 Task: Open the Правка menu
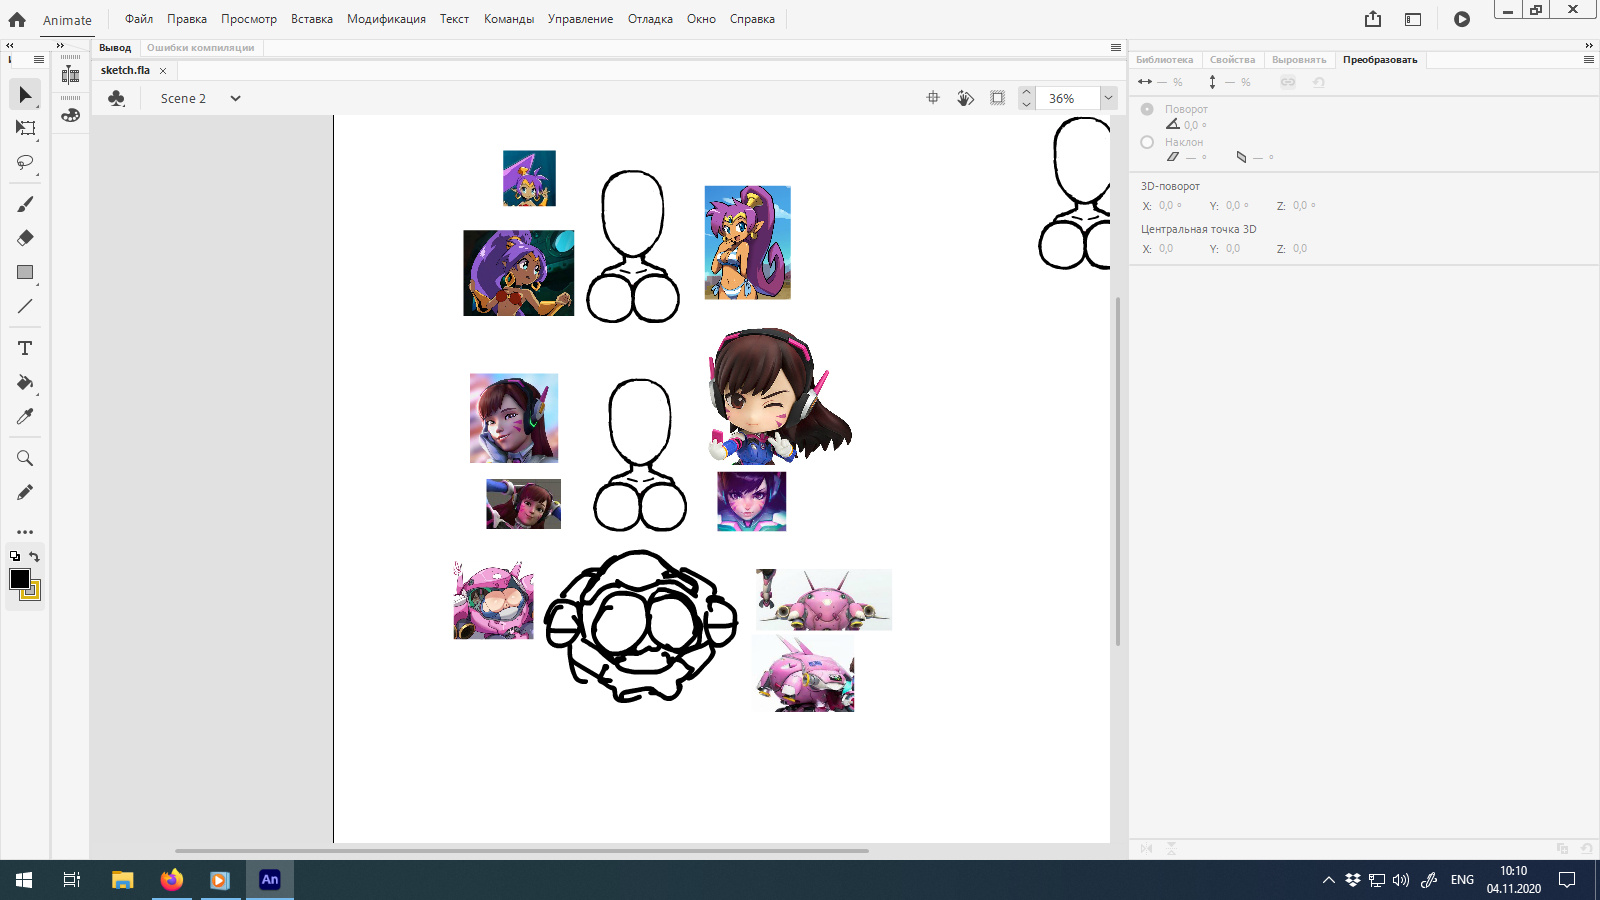click(187, 19)
